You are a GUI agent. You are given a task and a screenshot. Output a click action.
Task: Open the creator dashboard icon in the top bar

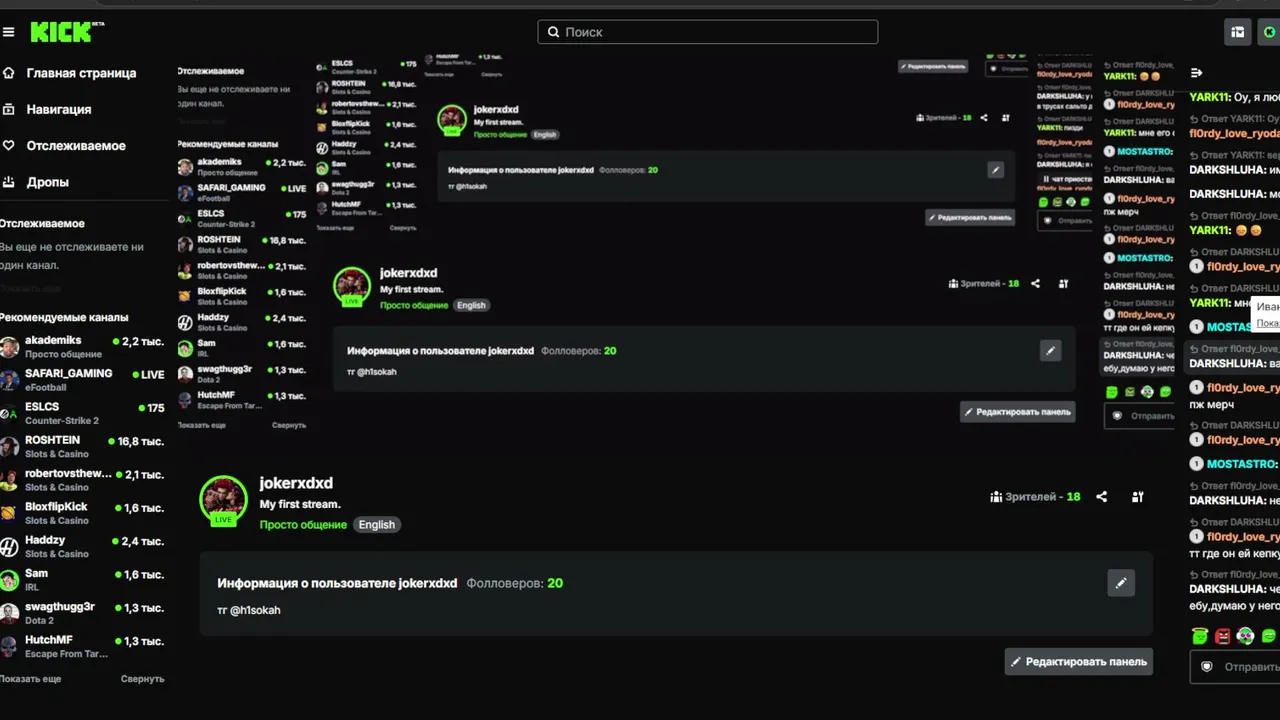[1238, 32]
